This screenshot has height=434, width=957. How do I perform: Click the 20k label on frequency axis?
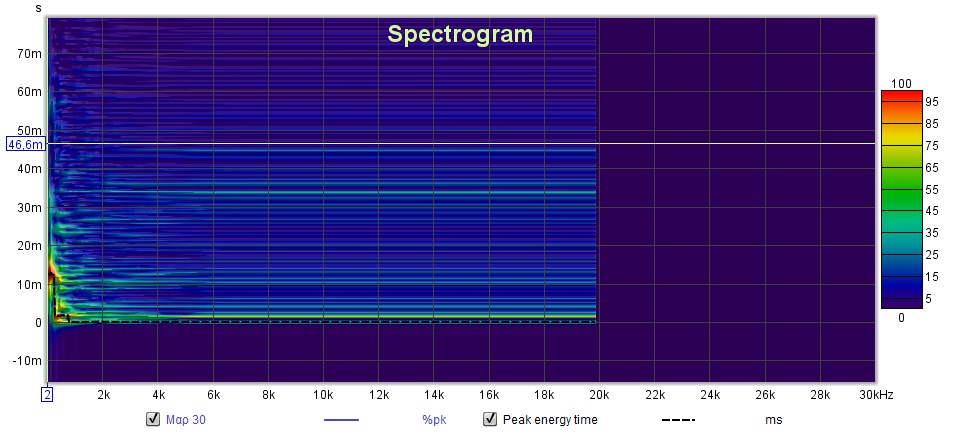tap(597, 395)
